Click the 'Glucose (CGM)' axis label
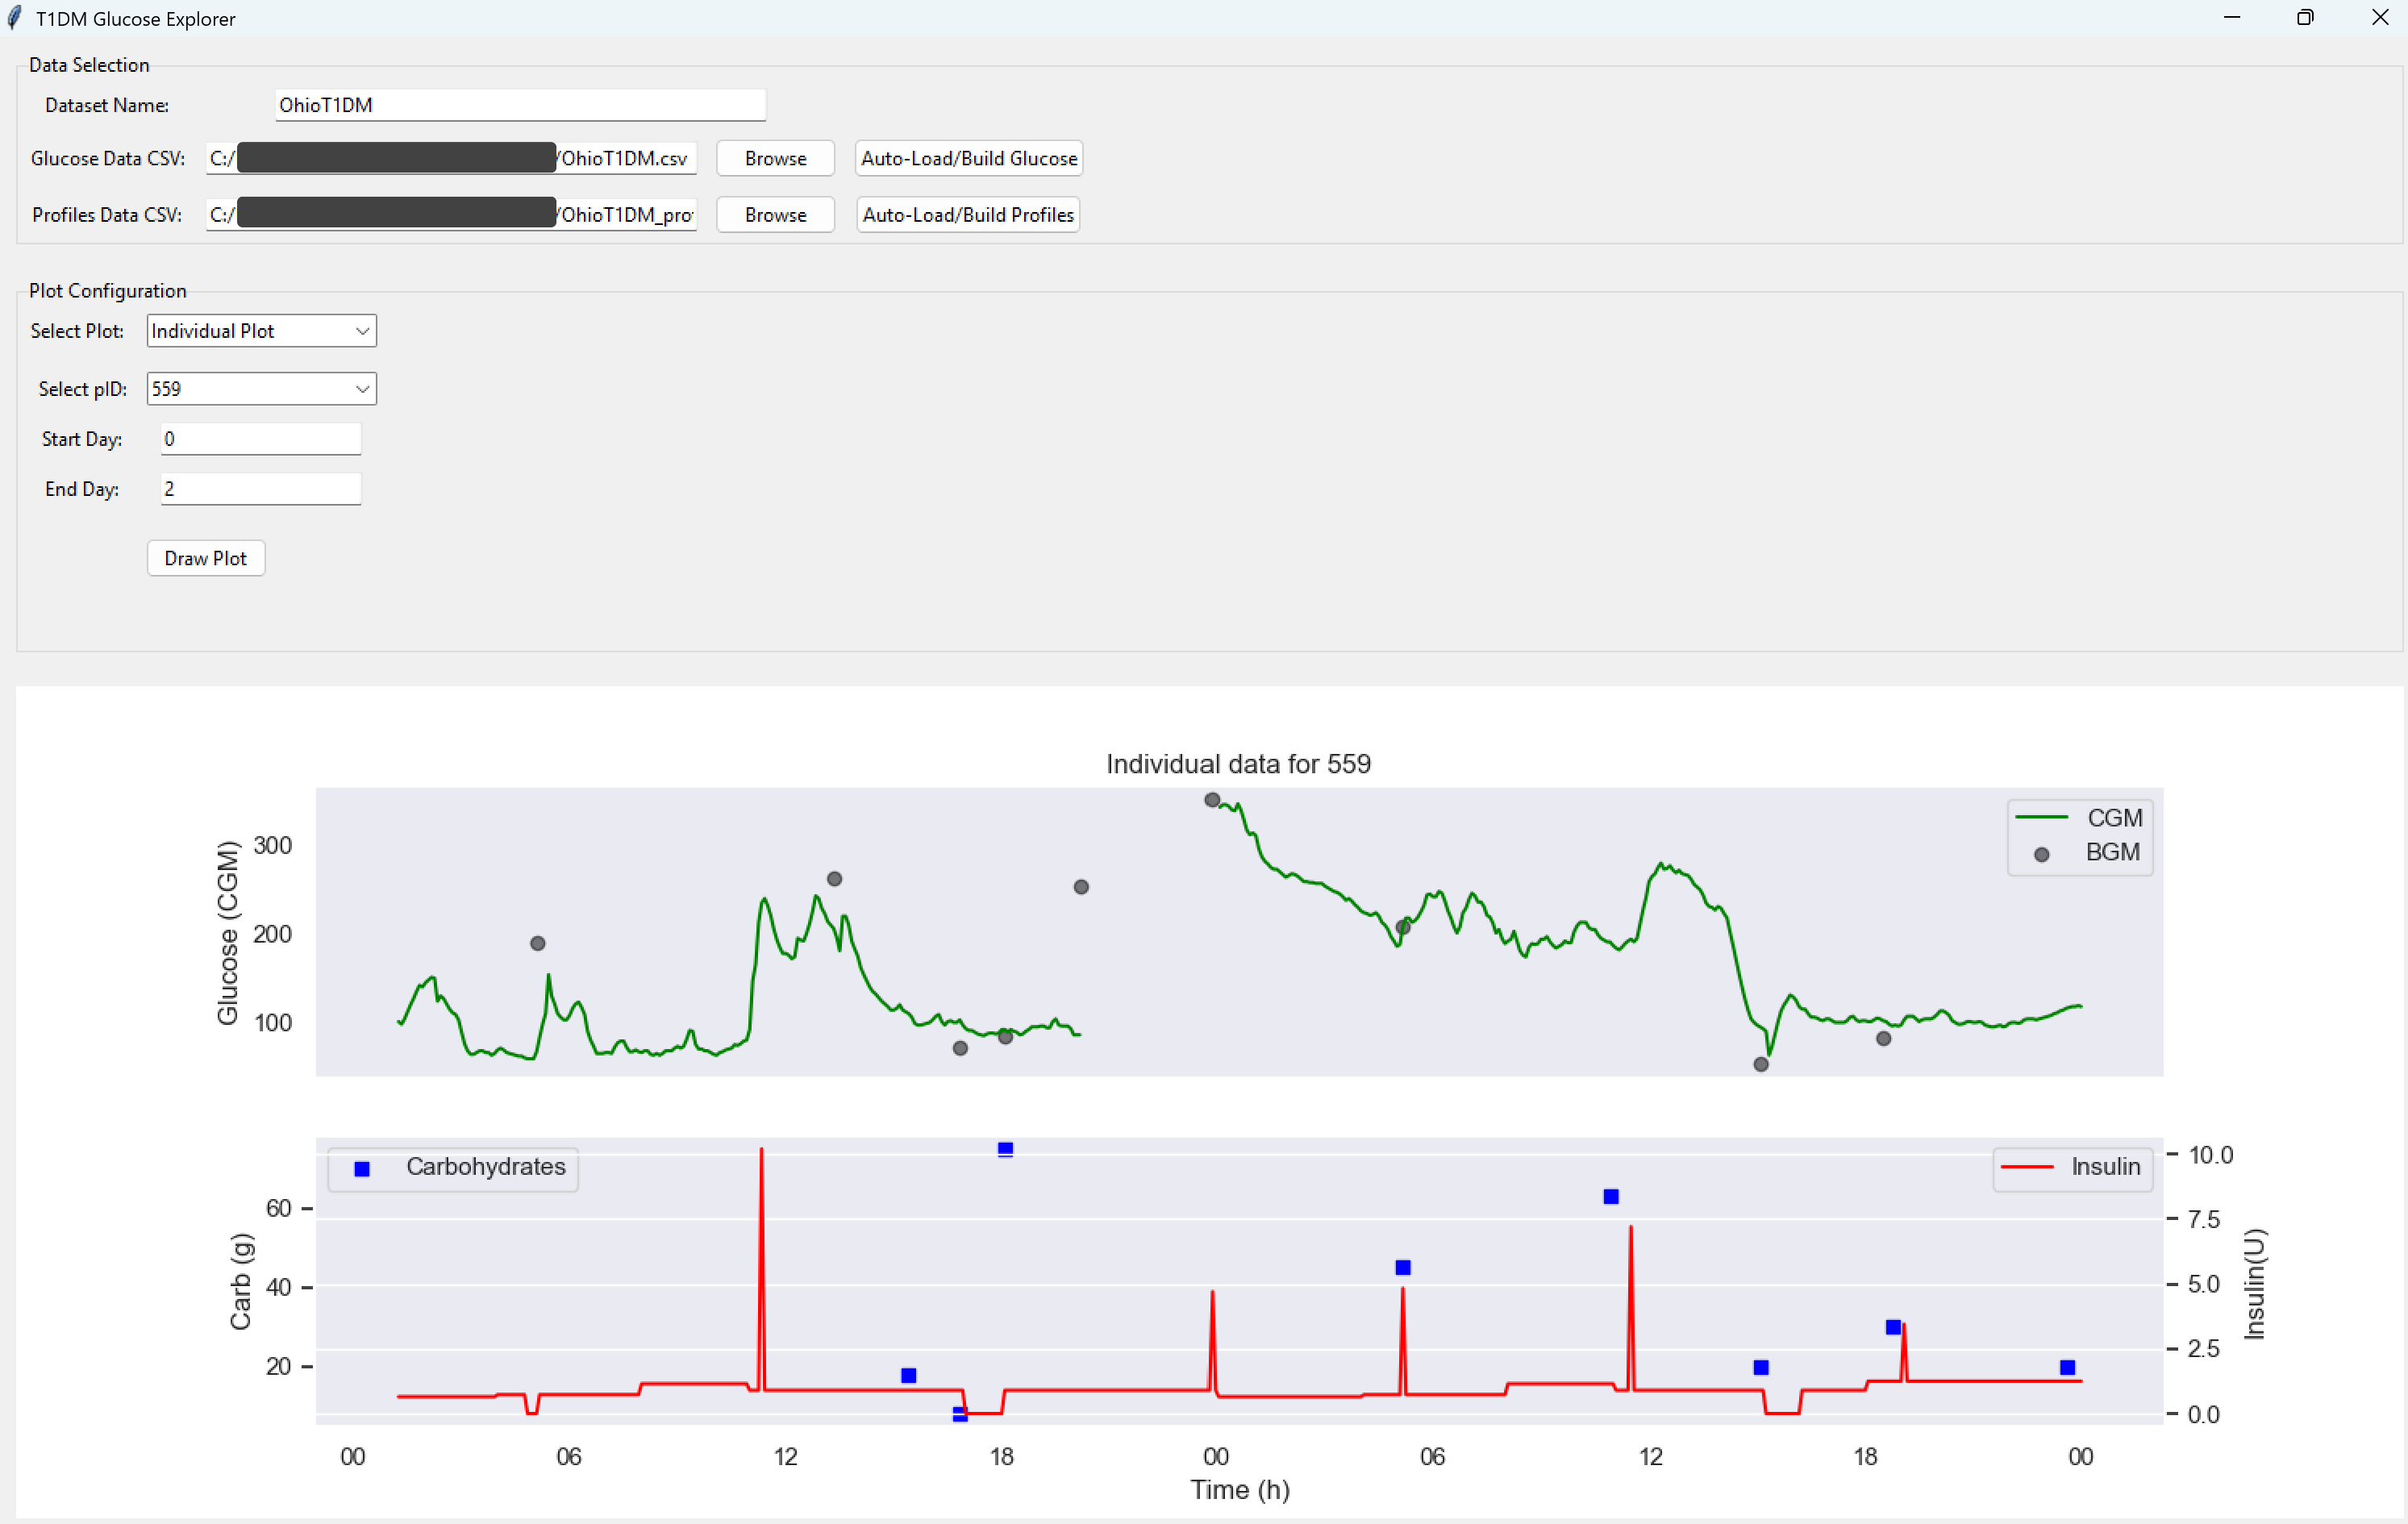 click(x=228, y=933)
